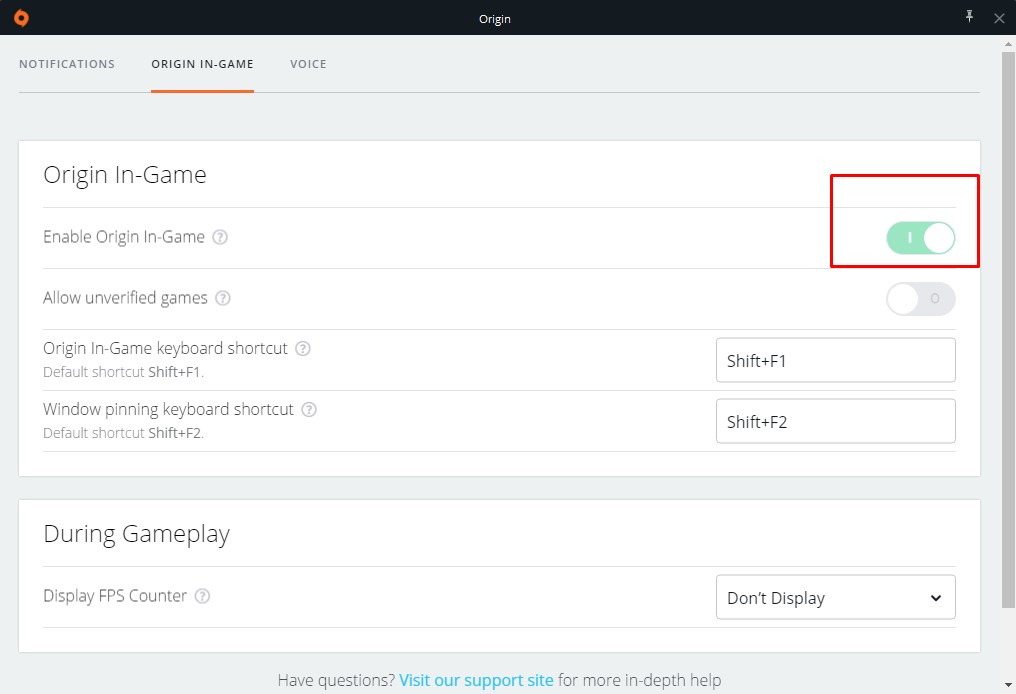1016x694 pixels.
Task: Open help icon beside Allow unverified games
Action: tap(223, 298)
